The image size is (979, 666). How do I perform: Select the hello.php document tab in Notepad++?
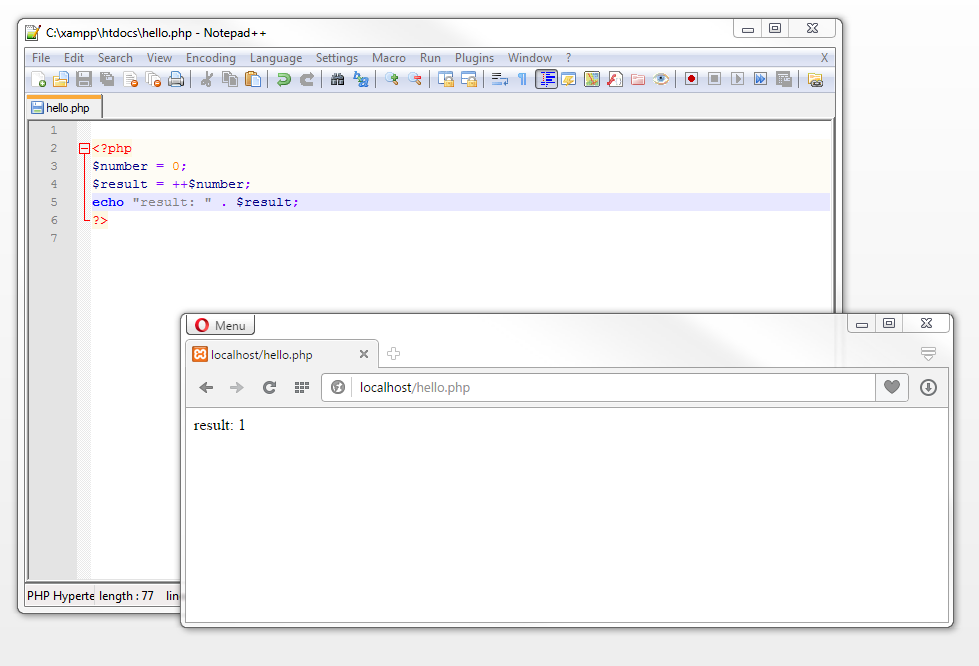point(65,107)
